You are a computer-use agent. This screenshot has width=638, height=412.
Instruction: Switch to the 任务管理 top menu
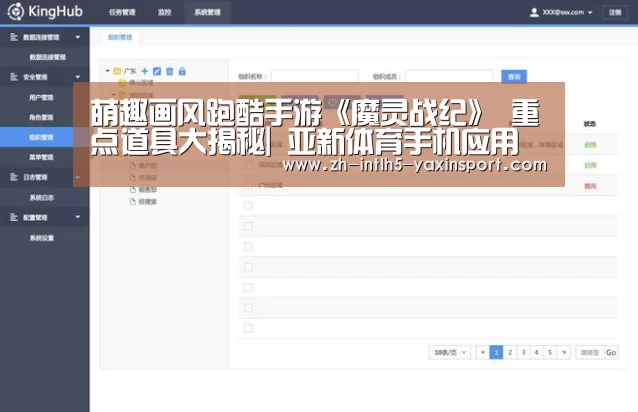click(x=122, y=12)
